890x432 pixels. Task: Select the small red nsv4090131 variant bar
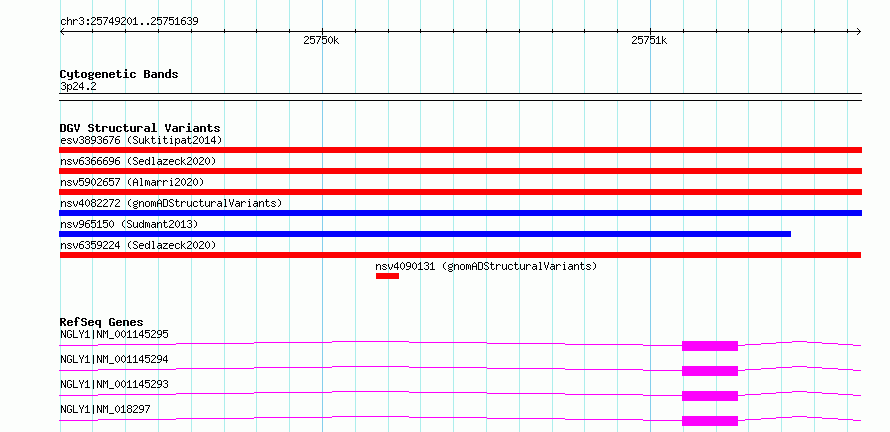click(387, 276)
